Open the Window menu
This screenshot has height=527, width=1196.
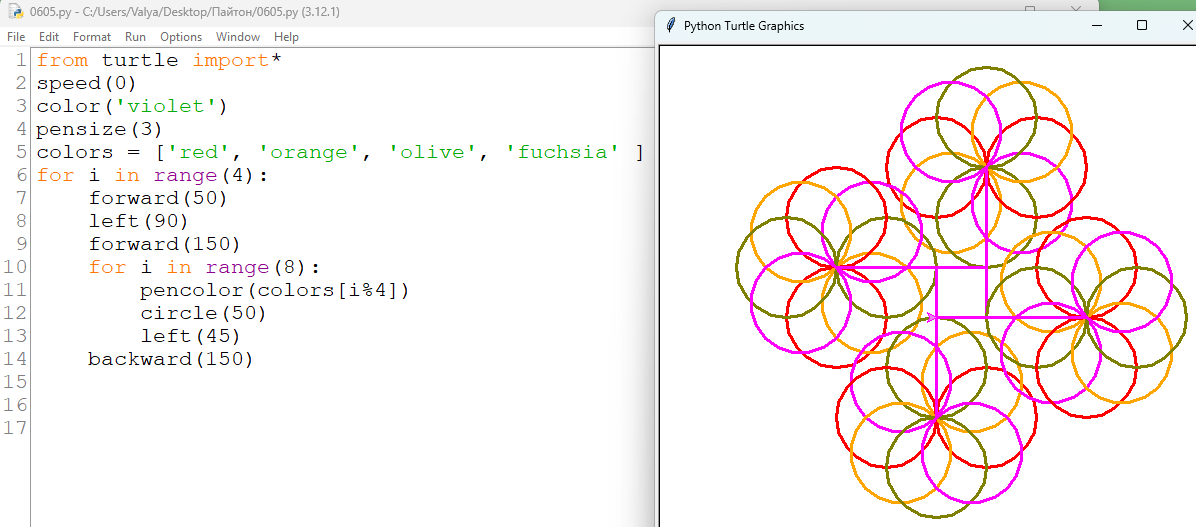click(237, 37)
